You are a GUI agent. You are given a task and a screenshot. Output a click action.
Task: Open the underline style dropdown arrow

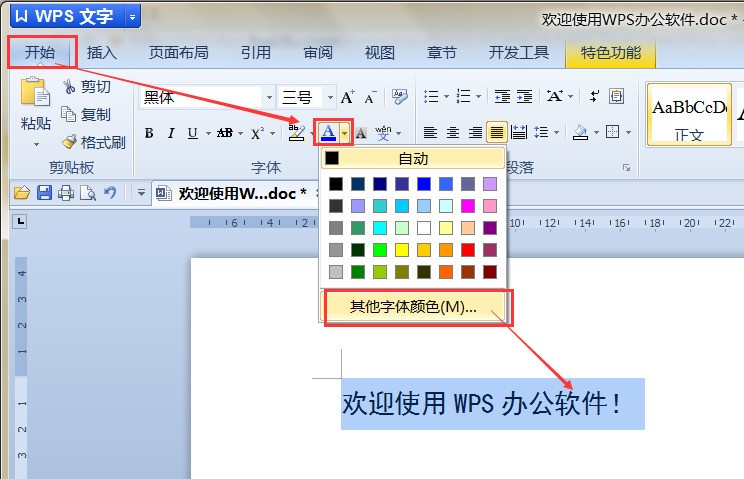point(208,134)
